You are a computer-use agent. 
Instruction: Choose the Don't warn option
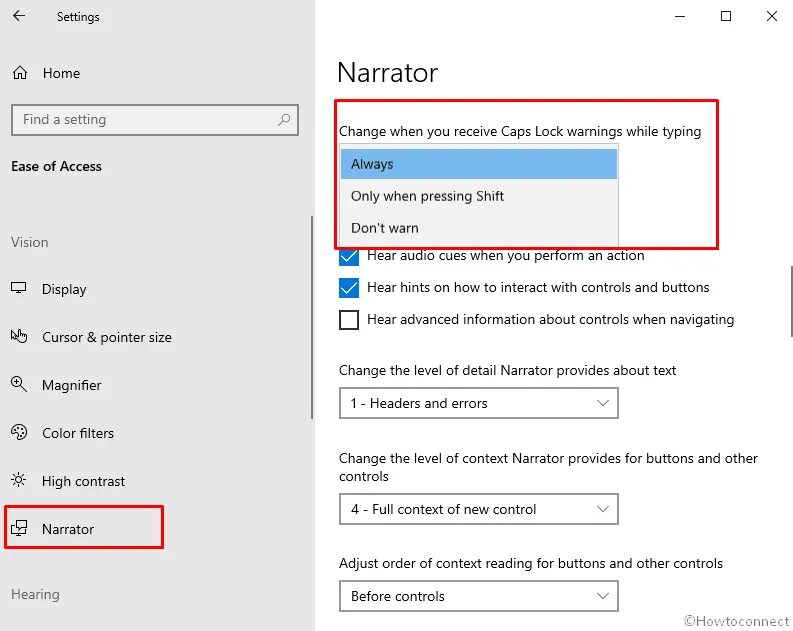(478, 228)
